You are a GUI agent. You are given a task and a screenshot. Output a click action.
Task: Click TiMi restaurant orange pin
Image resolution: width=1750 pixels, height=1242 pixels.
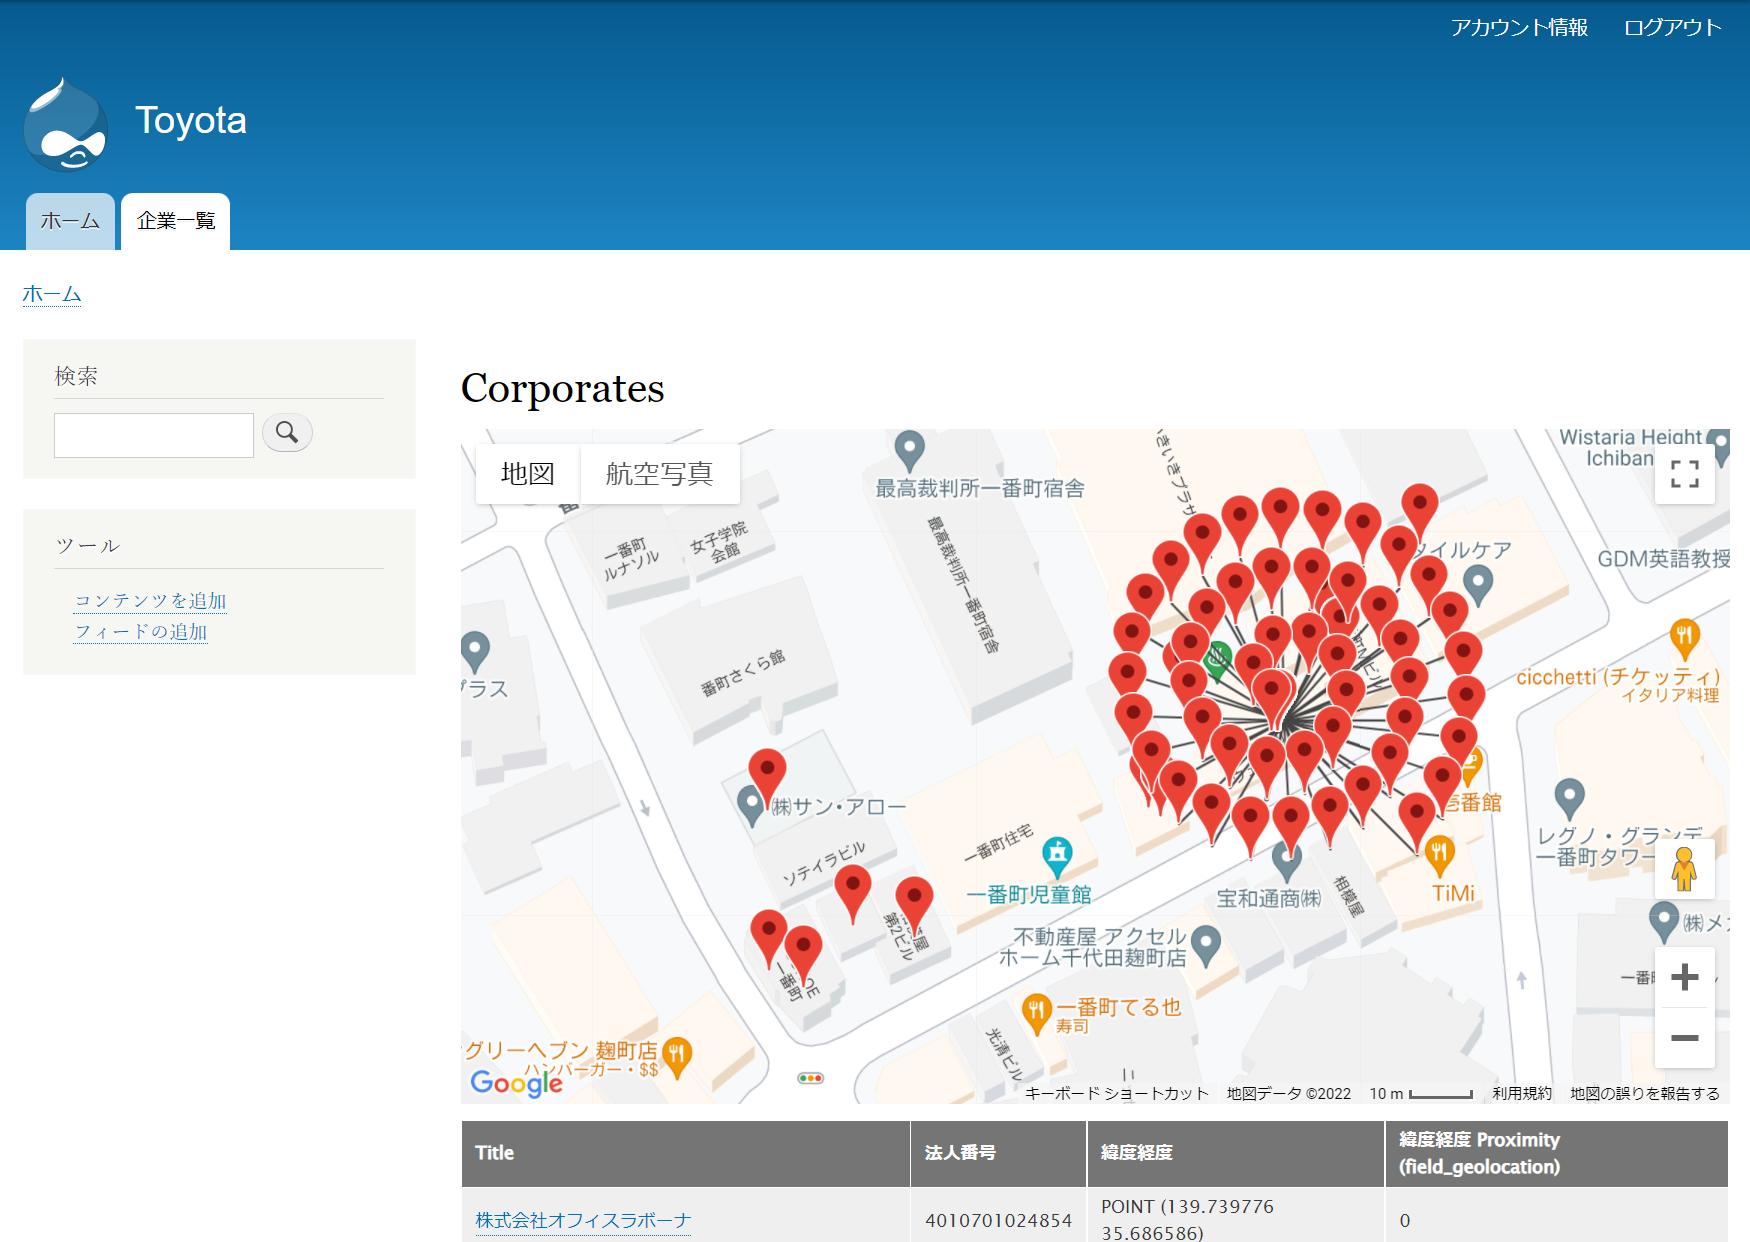coord(1439,856)
